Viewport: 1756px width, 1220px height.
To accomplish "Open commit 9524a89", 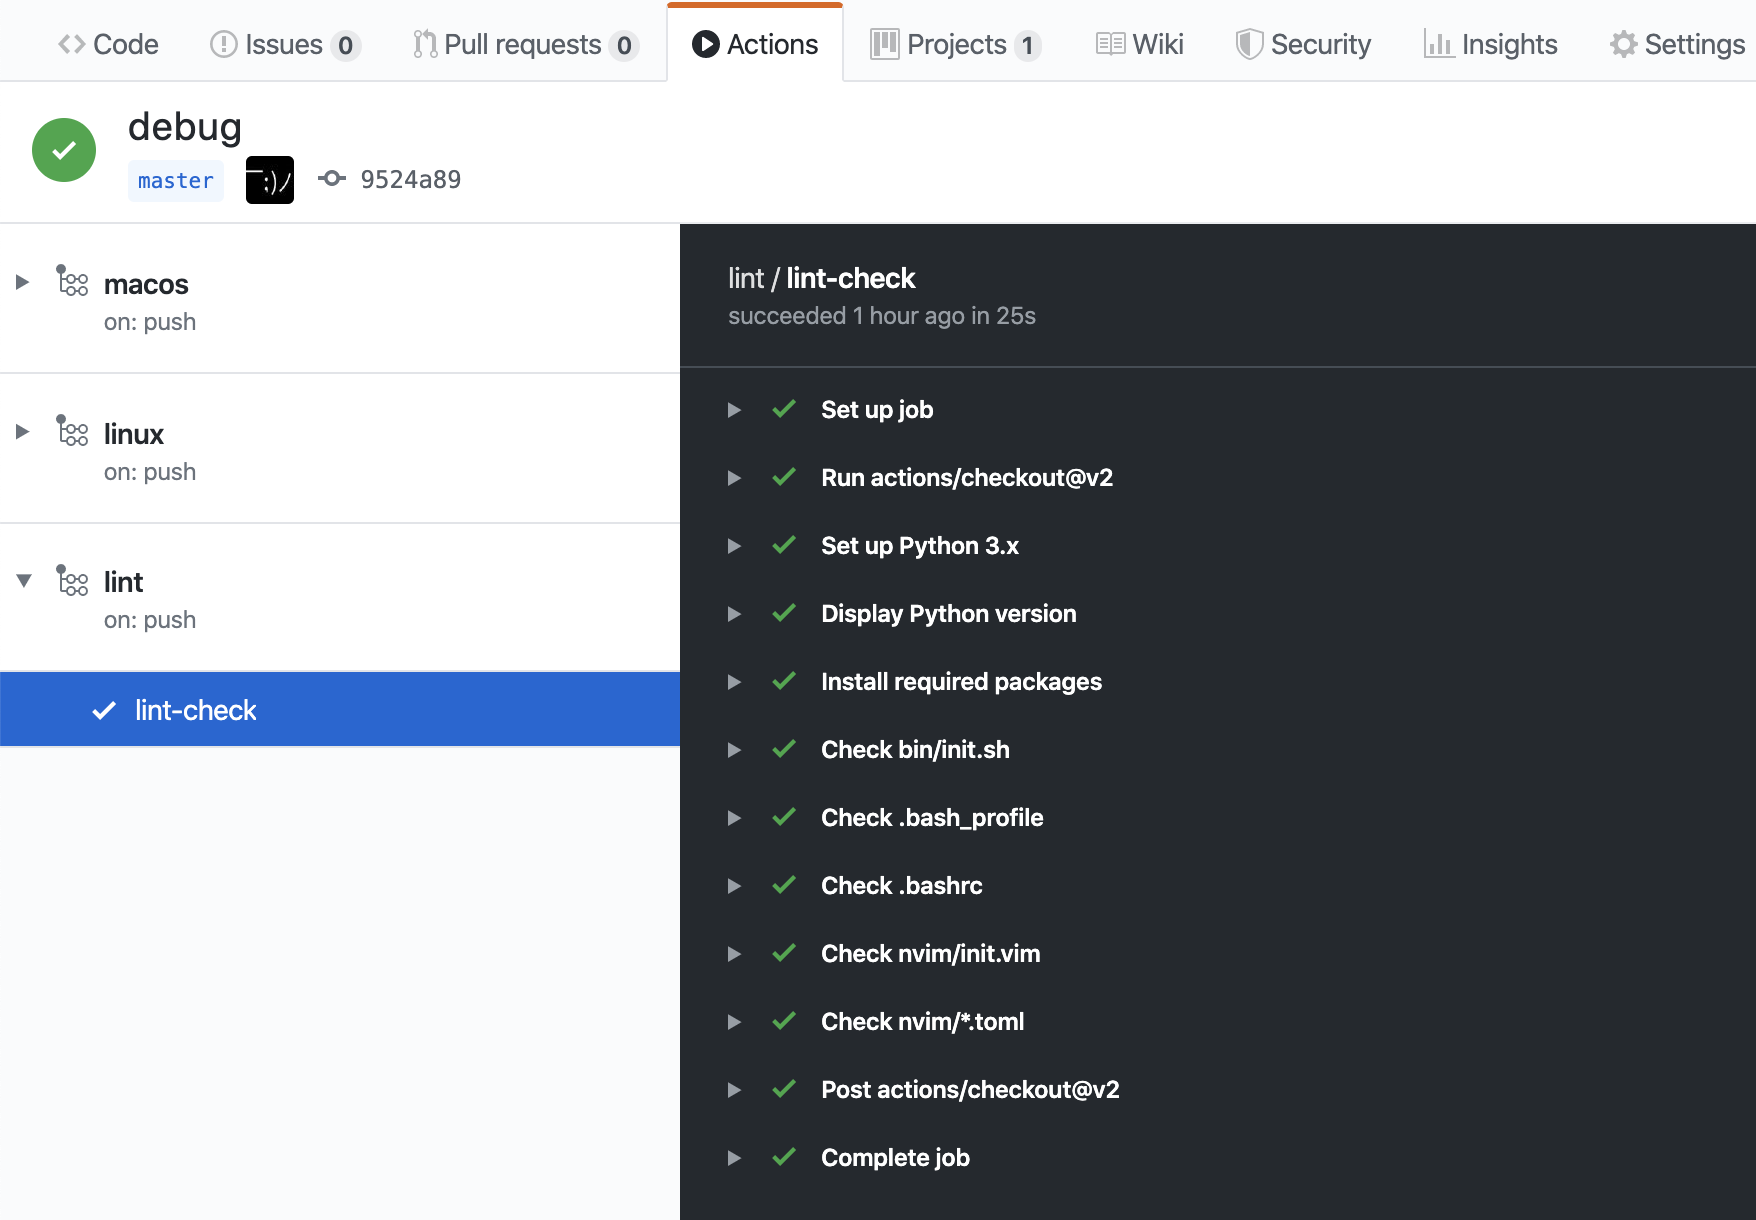I will coord(411,179).
